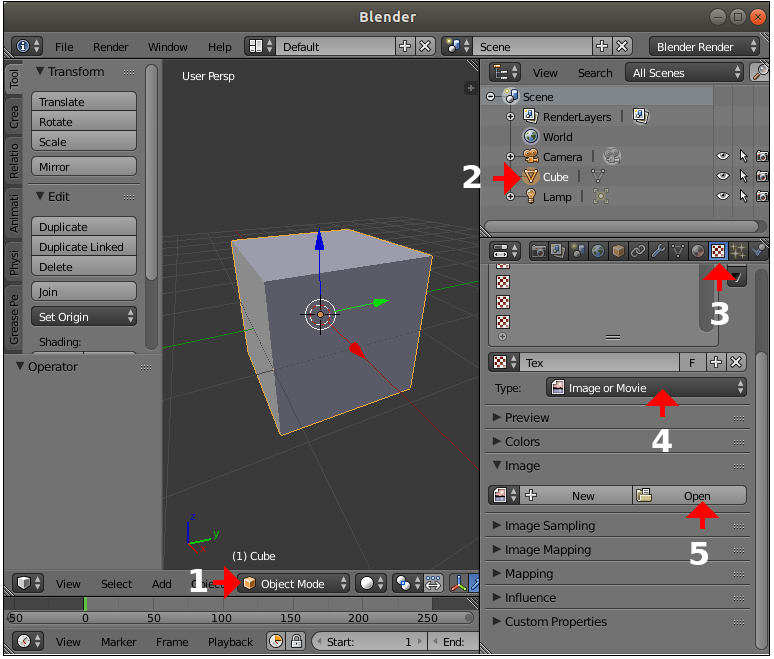Click the Camera object icon in outliner
This screenshot has height=659, width=774.
531,156
